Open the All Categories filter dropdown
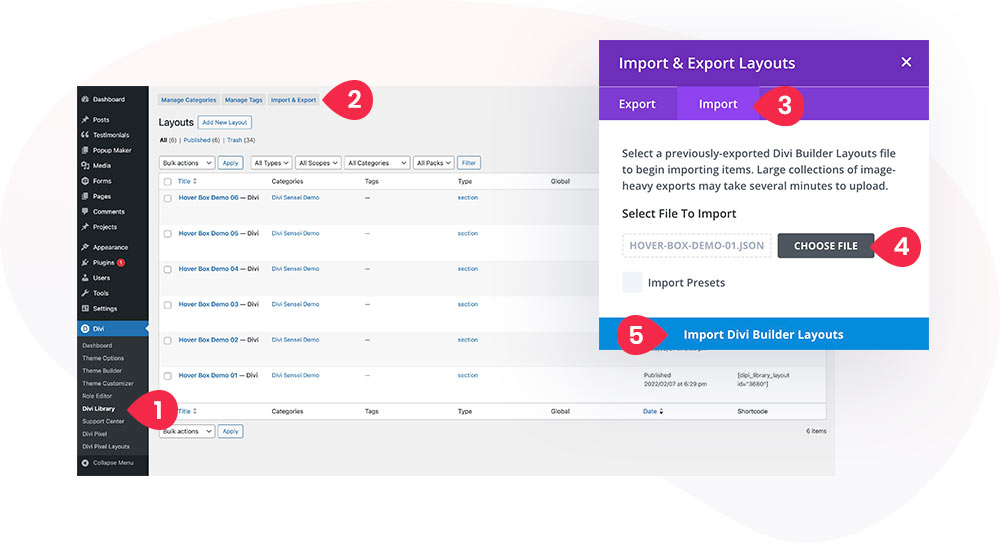This screenshot has height=543, width=1000. coord(376,163)
